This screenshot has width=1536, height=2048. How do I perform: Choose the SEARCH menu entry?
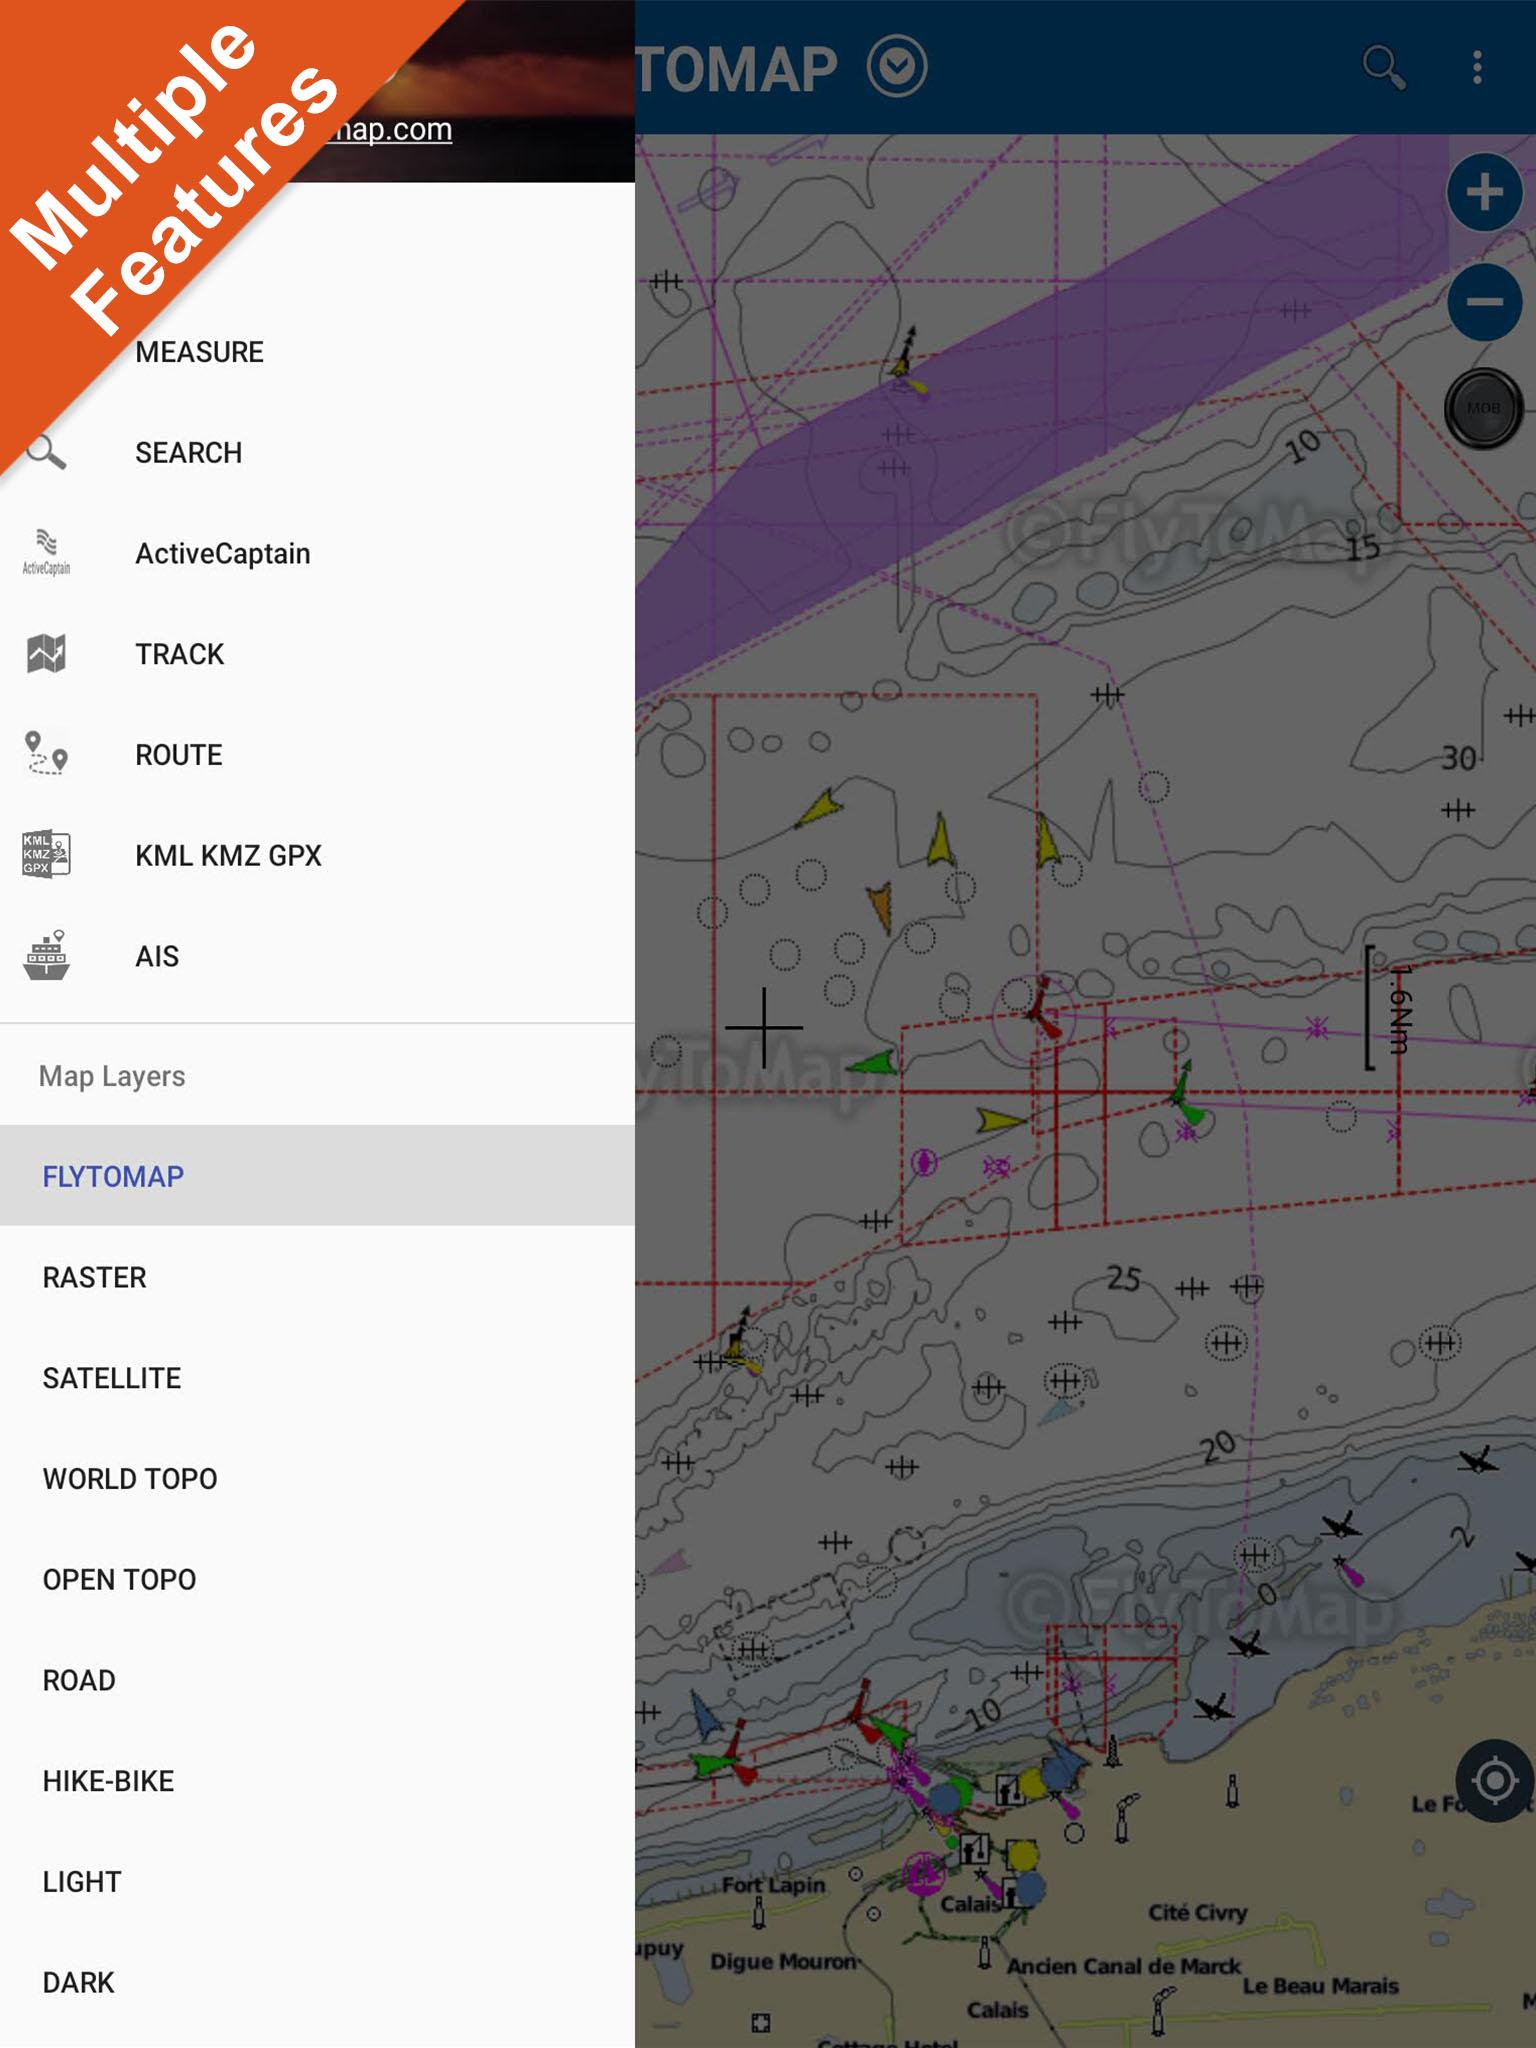(x=317, y=453)
